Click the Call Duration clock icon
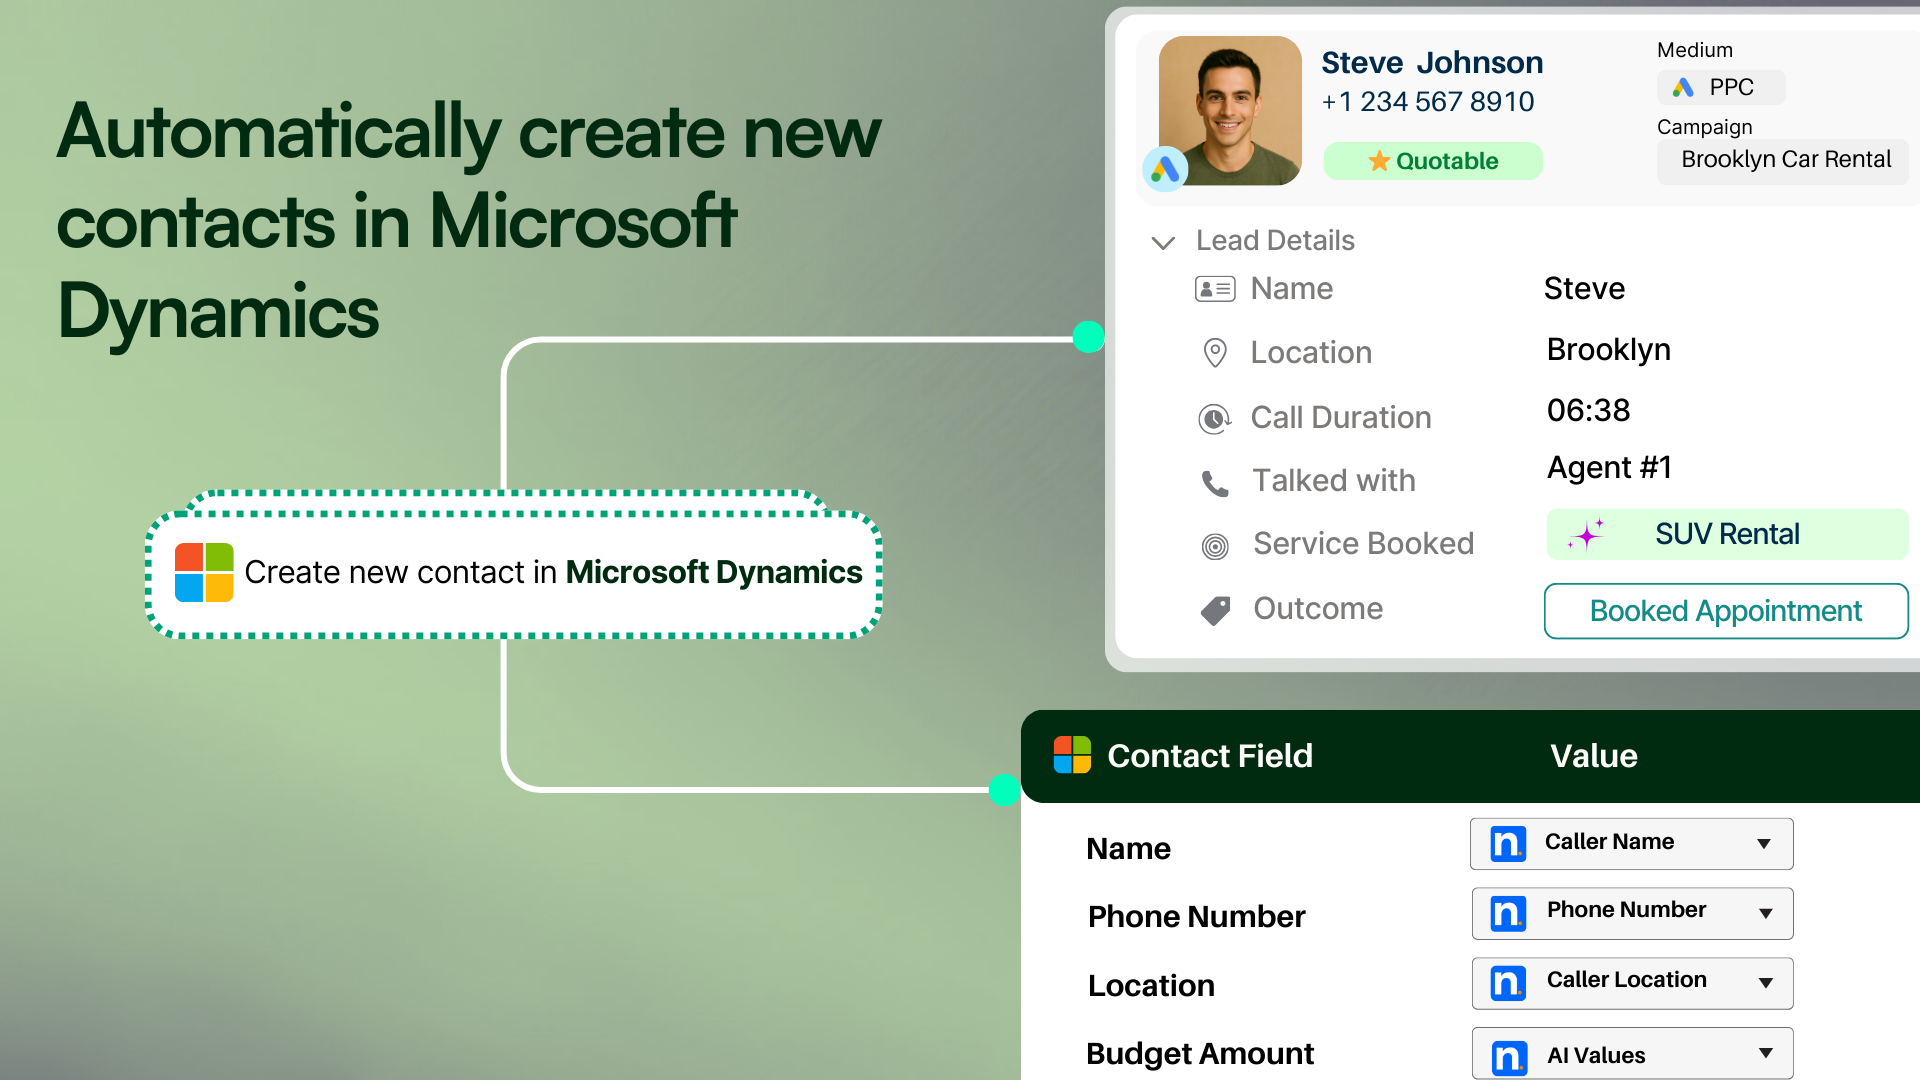This screenshot has height=1080, width=1920. click(1214, 418)
